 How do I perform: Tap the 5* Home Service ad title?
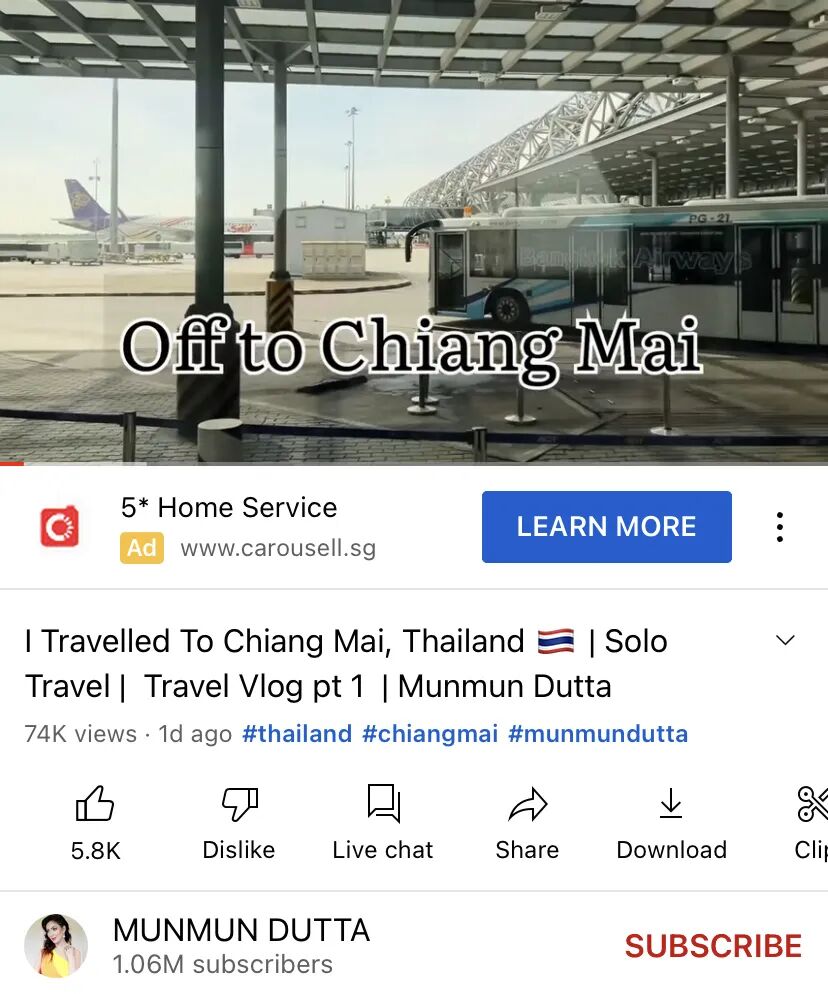click(x=229, y=507)
